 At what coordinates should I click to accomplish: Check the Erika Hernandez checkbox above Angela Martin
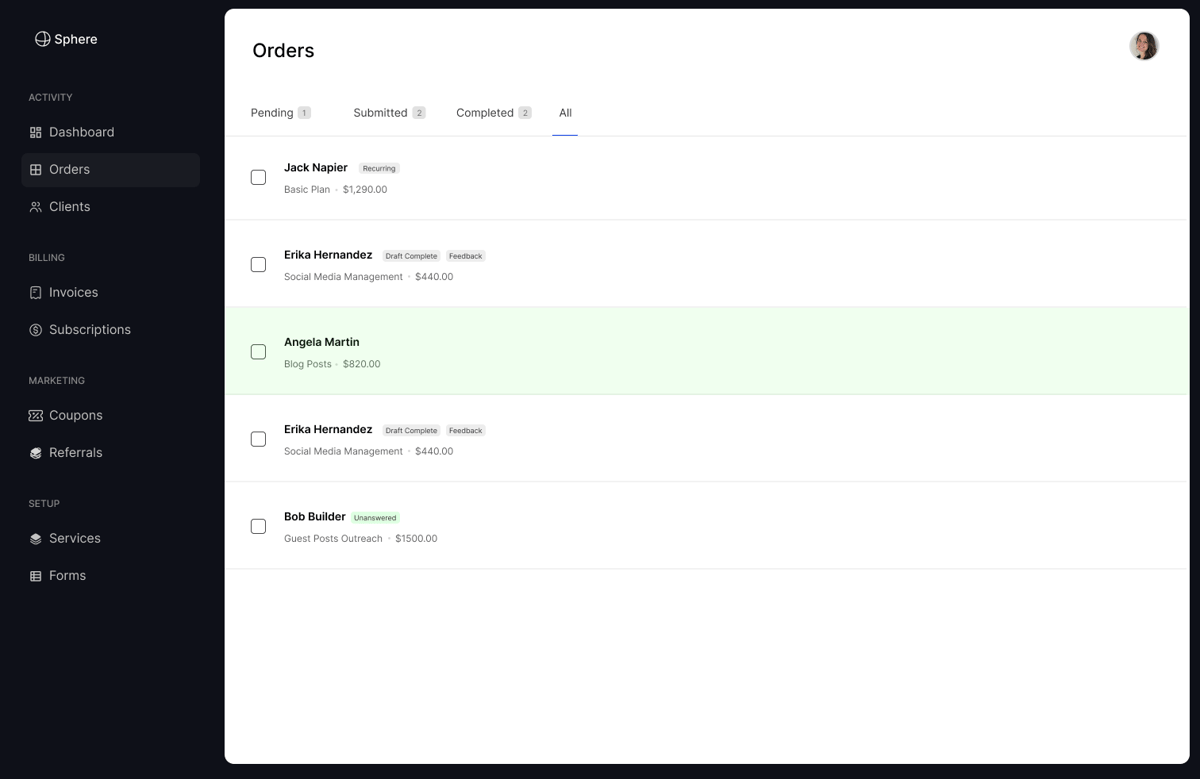pyautogui.click(x=258, y=265)
